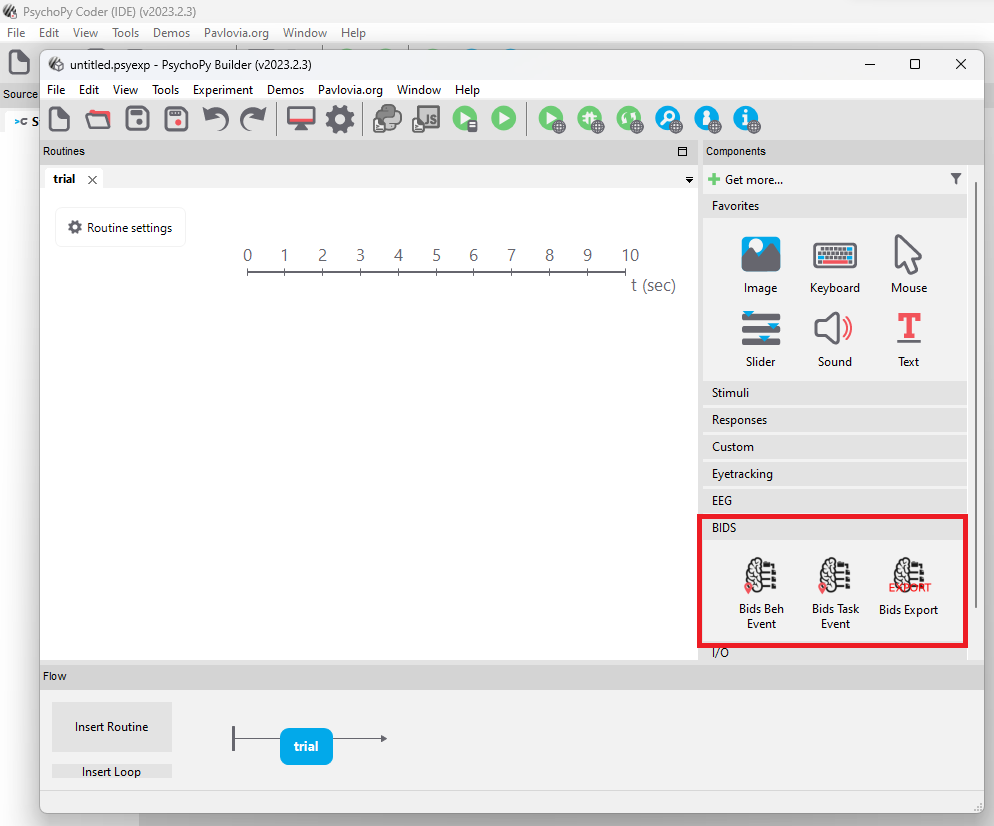Add a Slider component

pyautogui.click(x=761, y=339)
